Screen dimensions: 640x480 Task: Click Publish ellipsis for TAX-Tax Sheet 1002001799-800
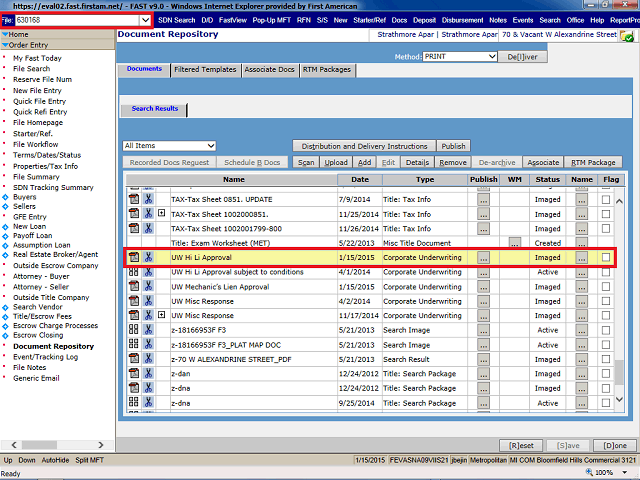pos(483,229)
